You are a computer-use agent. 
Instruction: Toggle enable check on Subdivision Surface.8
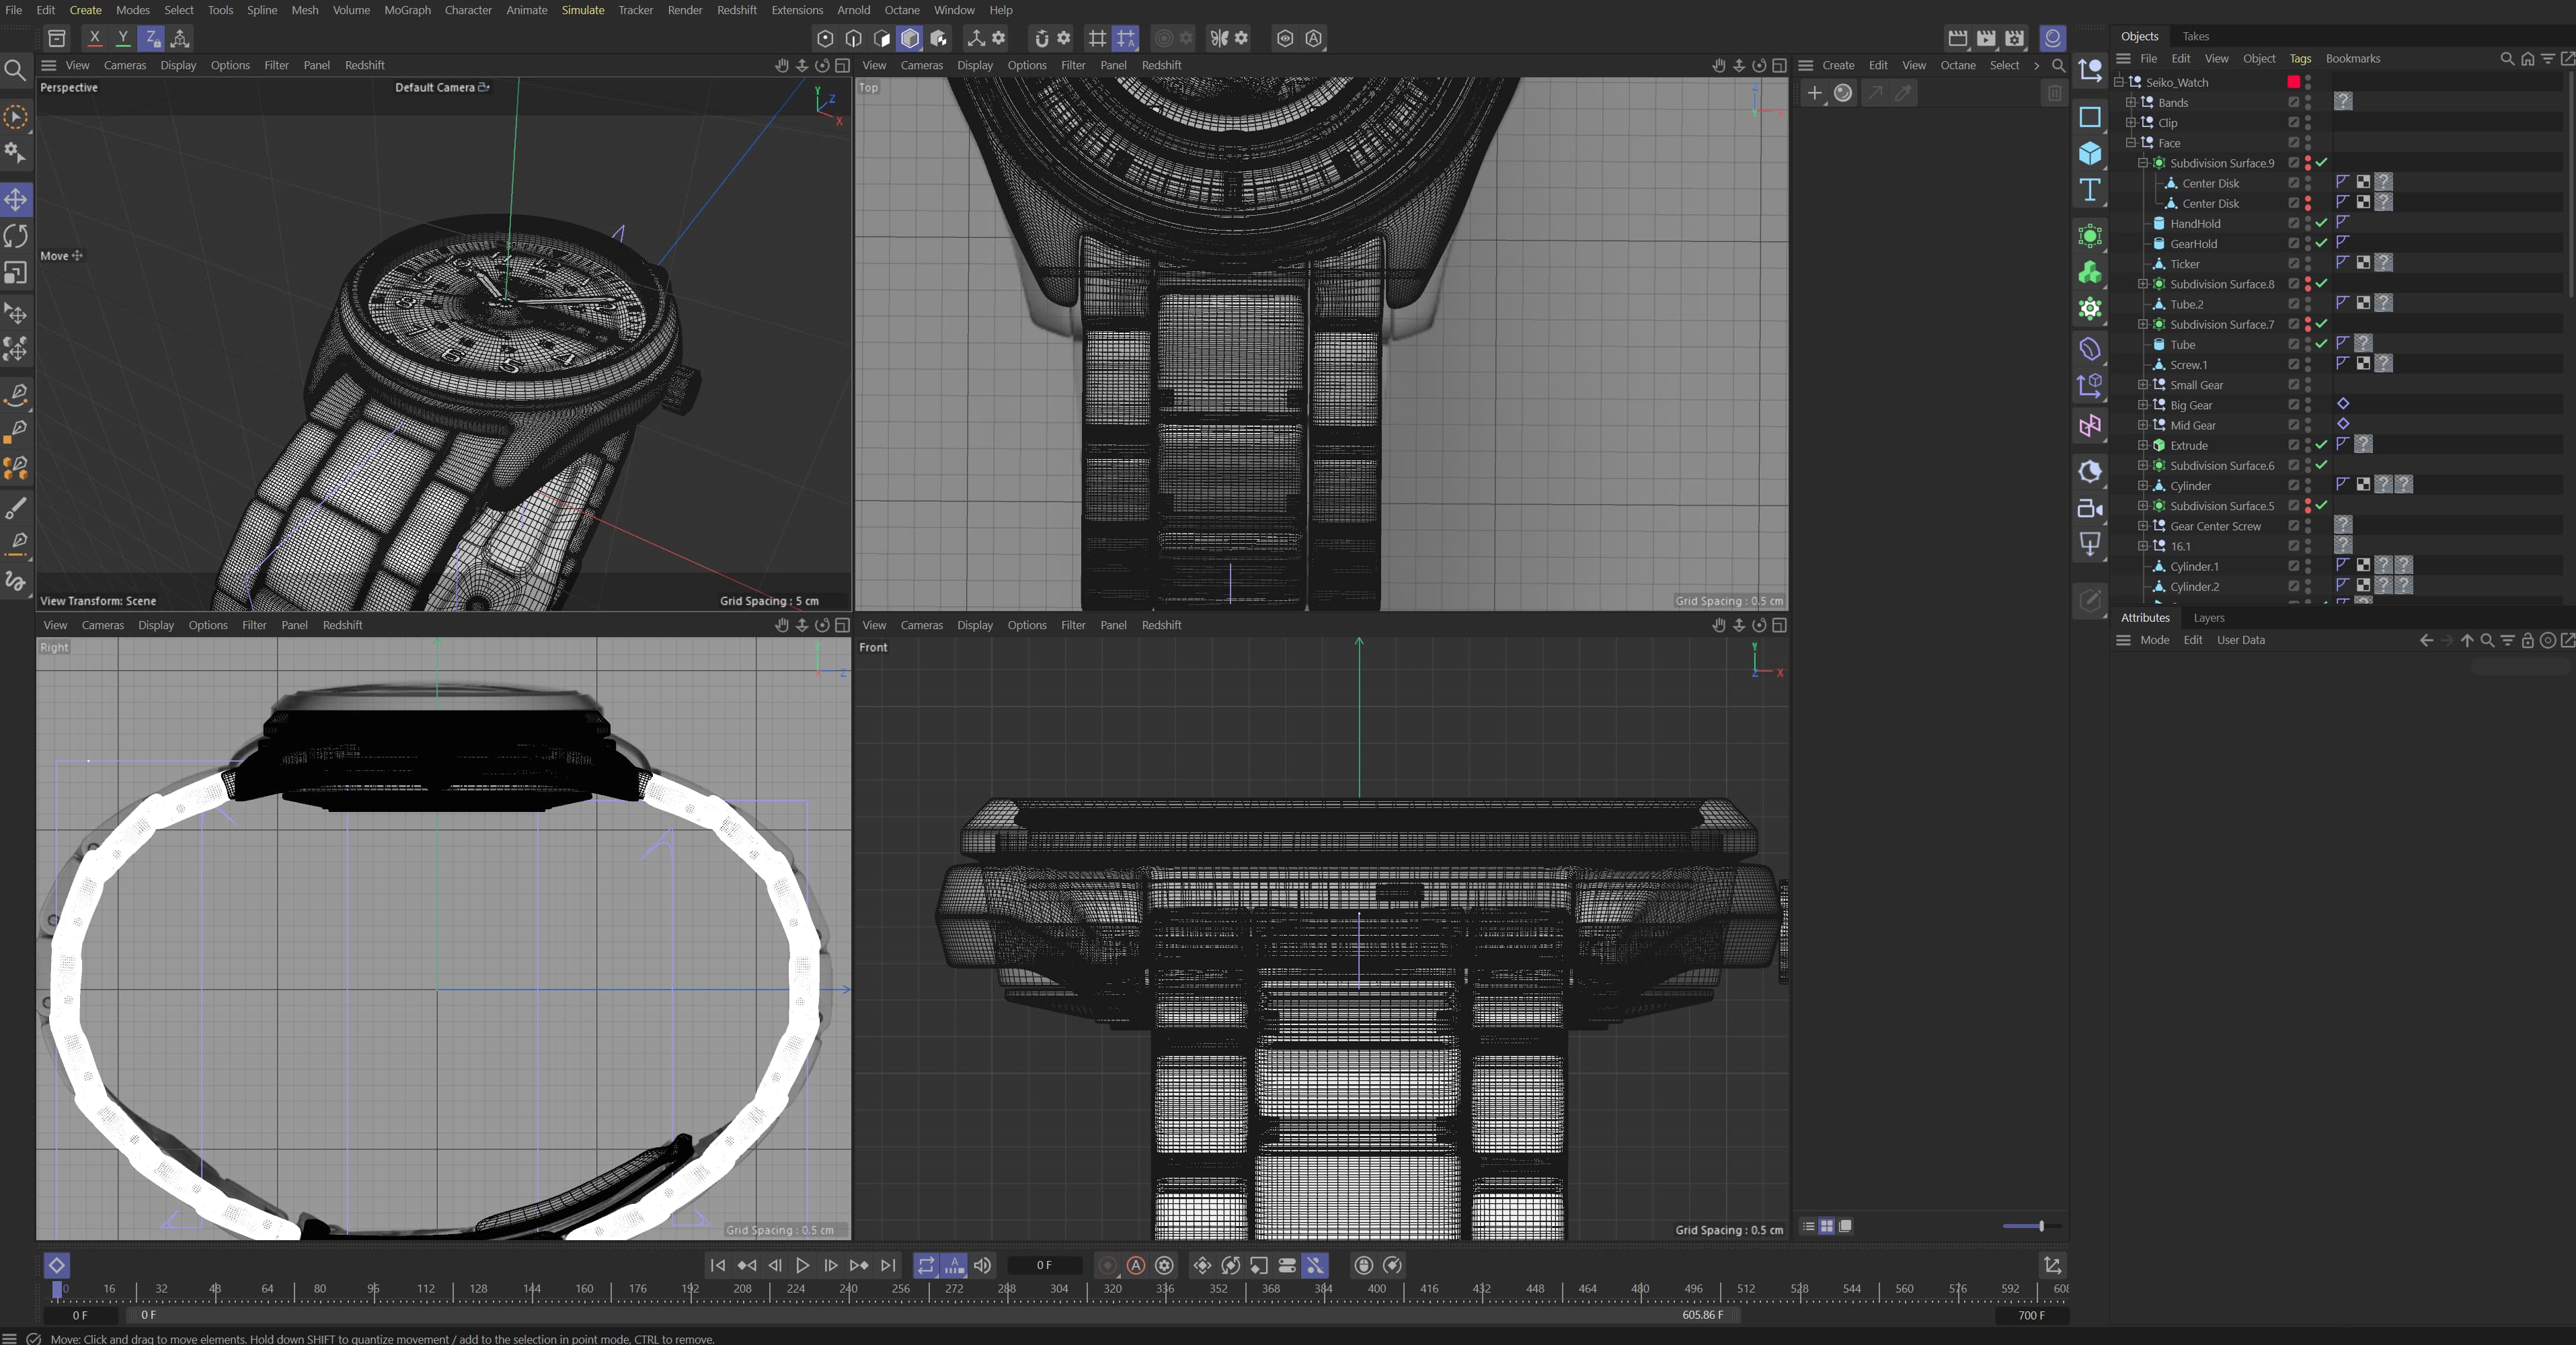point(2322,284)
